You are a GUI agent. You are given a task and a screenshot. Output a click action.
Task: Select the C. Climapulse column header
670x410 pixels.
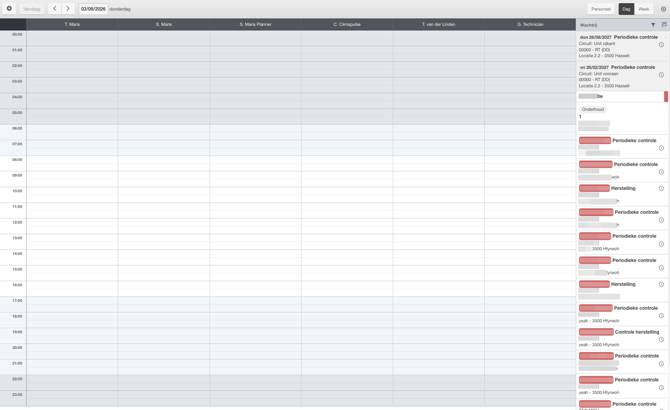point(347,24)
